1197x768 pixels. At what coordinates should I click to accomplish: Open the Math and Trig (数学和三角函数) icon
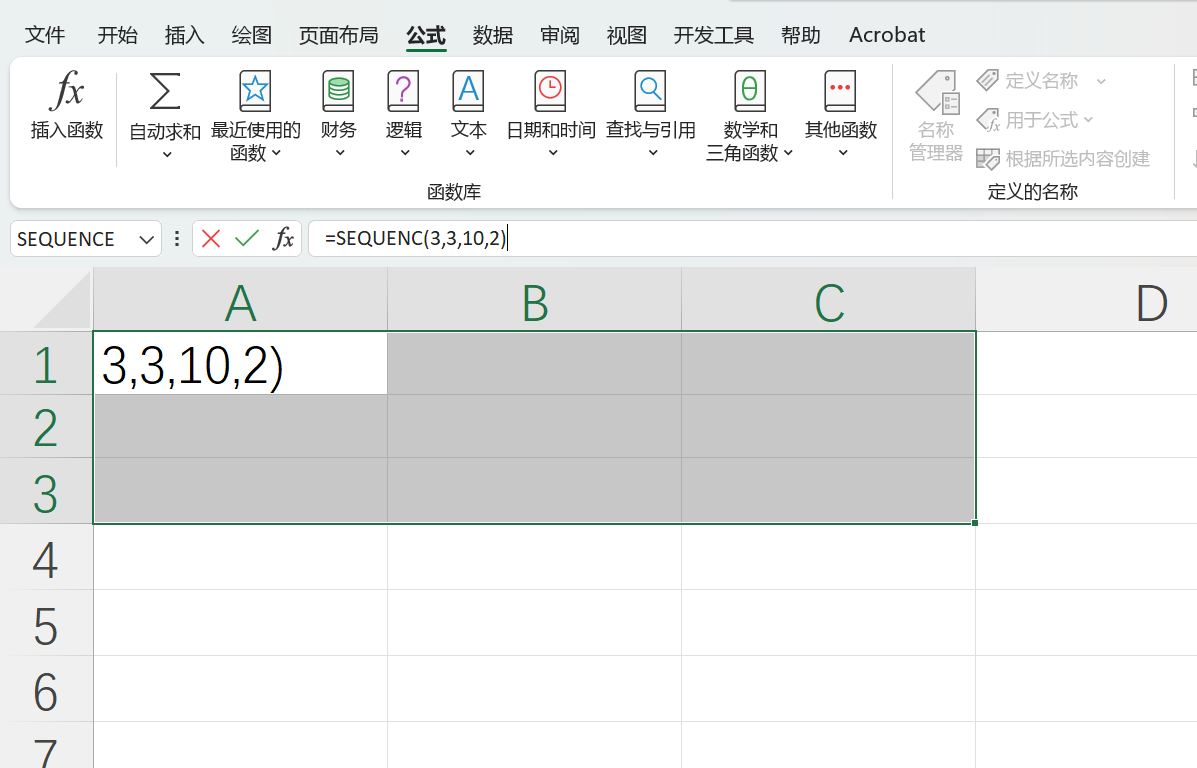750,92
